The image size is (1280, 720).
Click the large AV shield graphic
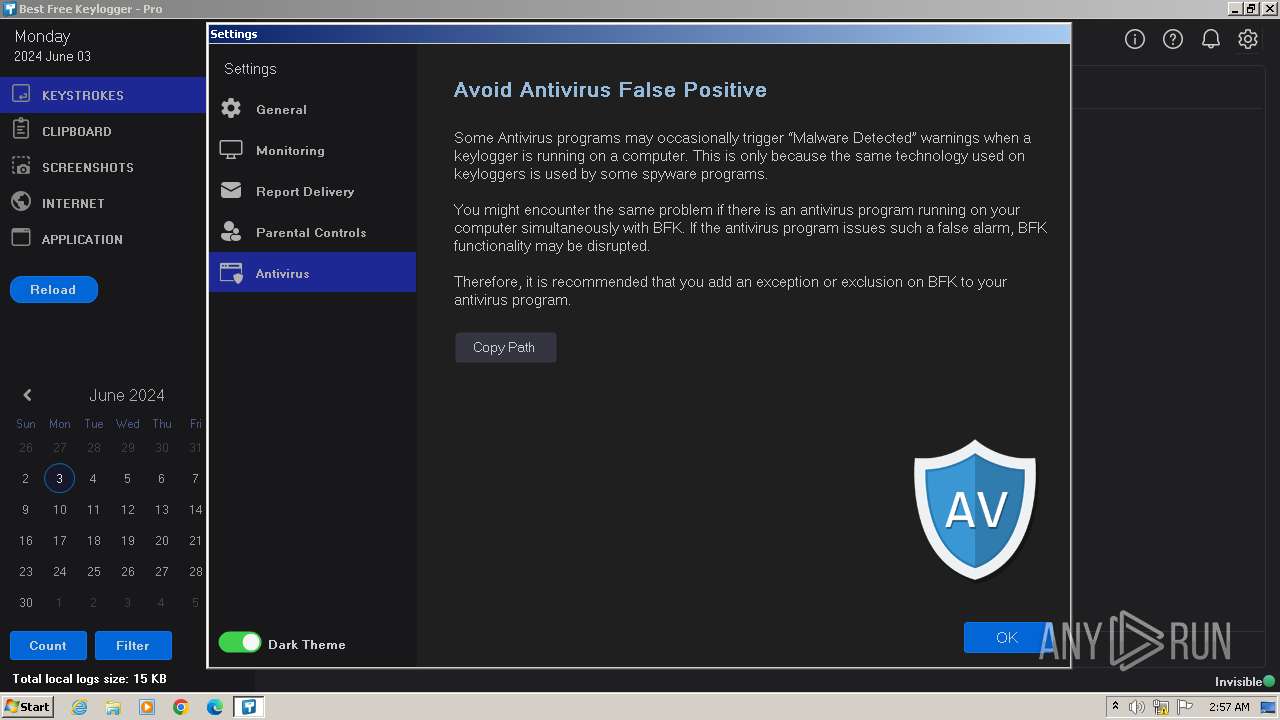[x=975, y=509]
